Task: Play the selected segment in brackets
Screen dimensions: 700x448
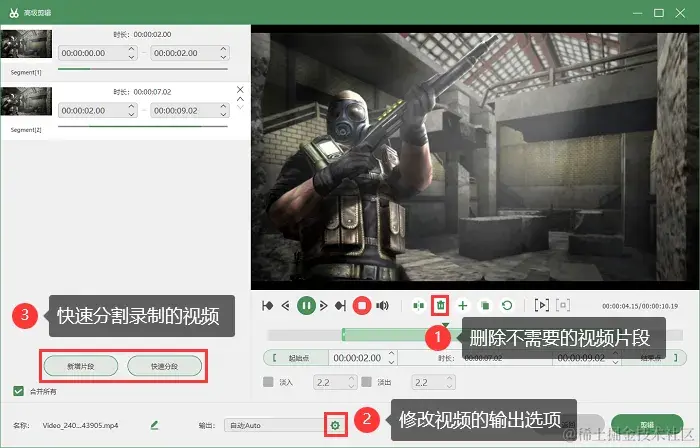Action: 542,306
